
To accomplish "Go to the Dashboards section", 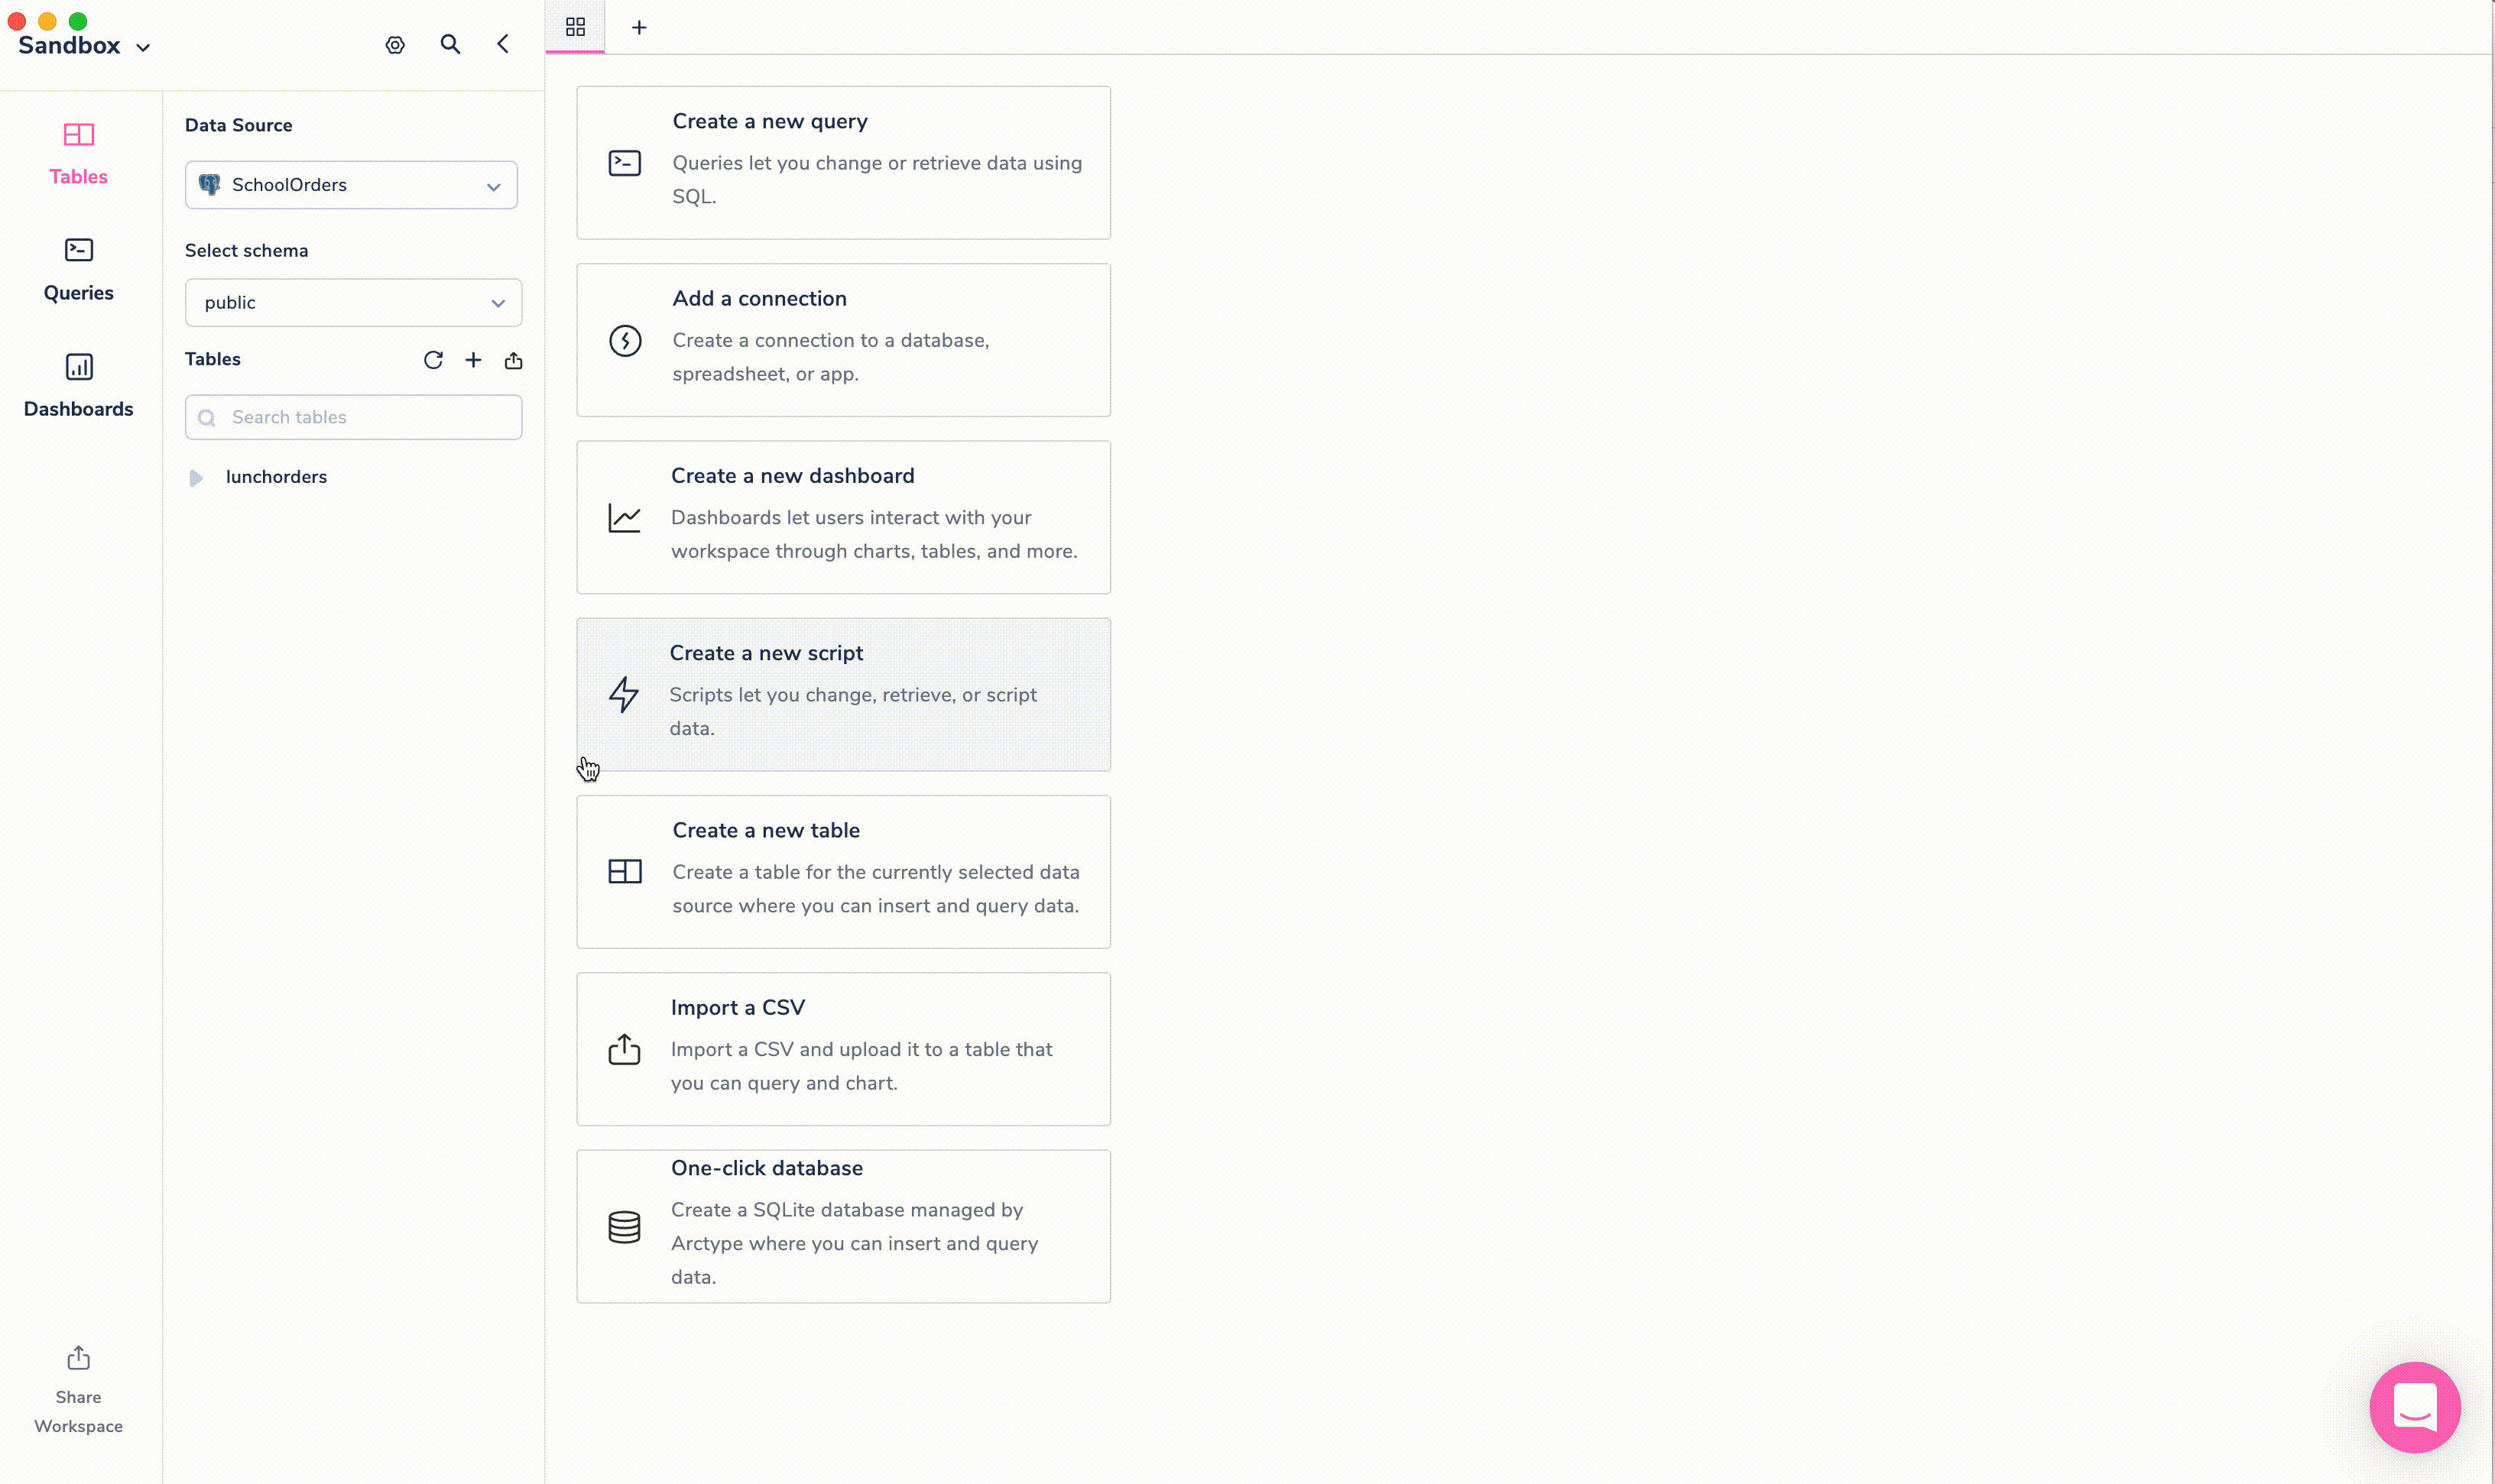I will [x=78, y=385].
